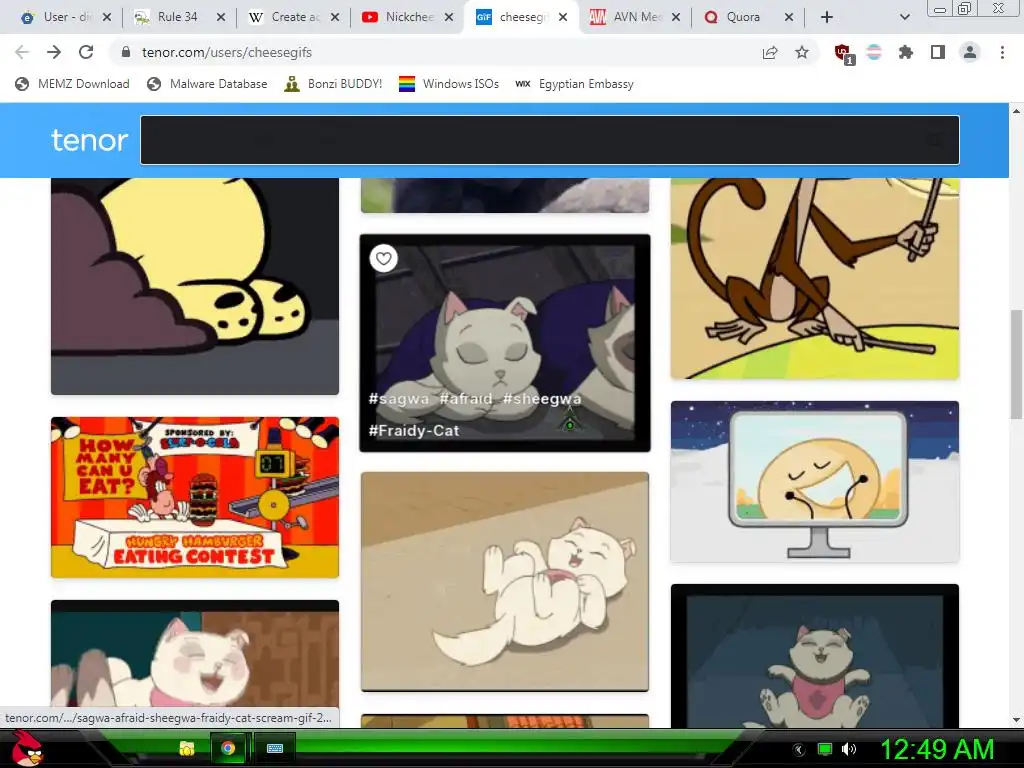Expand hidden system tray icons

(x=798, y=749)
